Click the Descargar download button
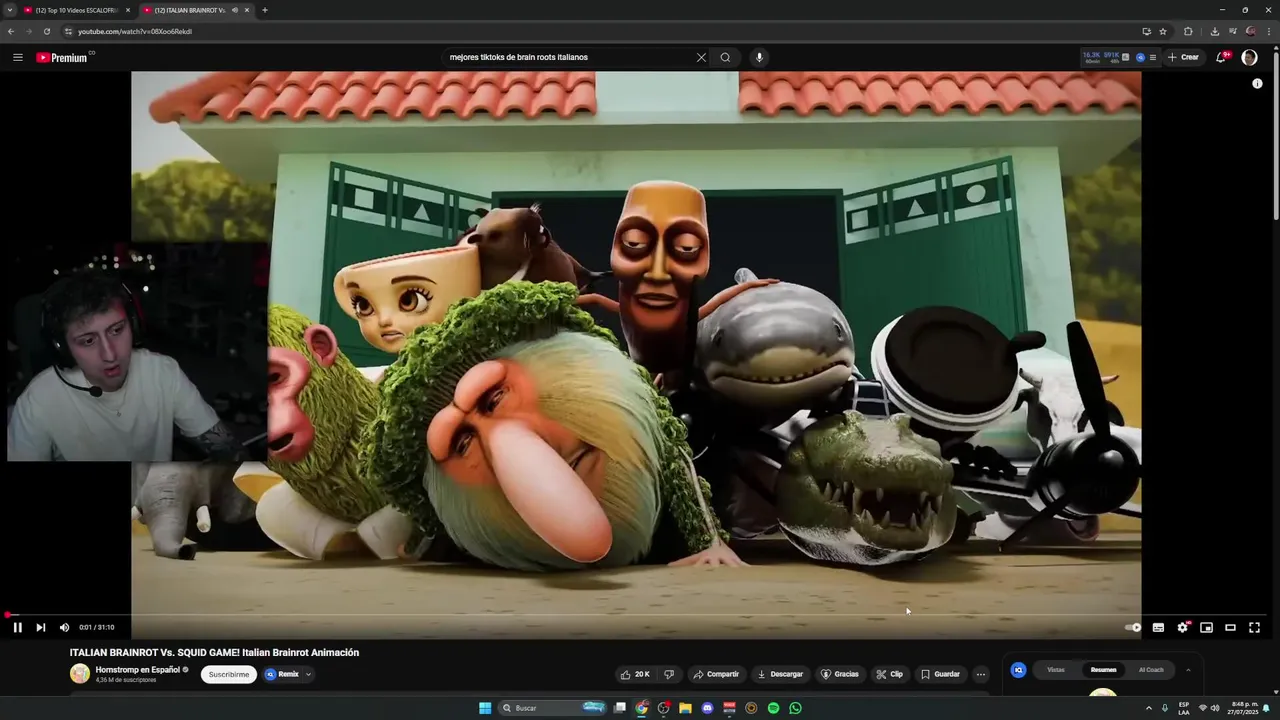1280x720 pixels. (780, 674)
